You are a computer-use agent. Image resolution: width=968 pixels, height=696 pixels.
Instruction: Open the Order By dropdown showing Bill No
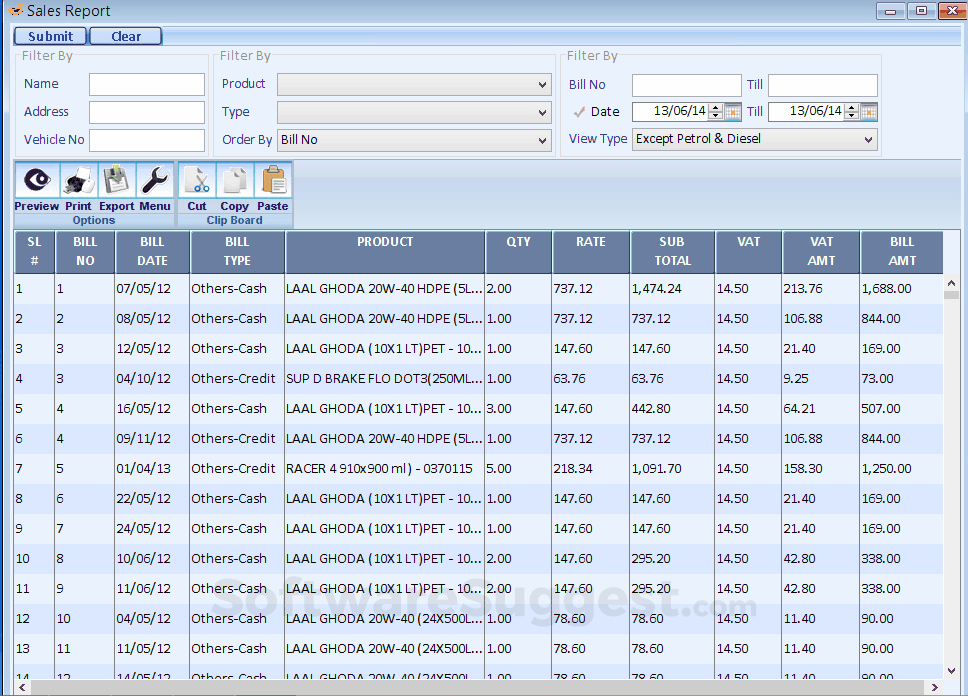coord(540,140)
